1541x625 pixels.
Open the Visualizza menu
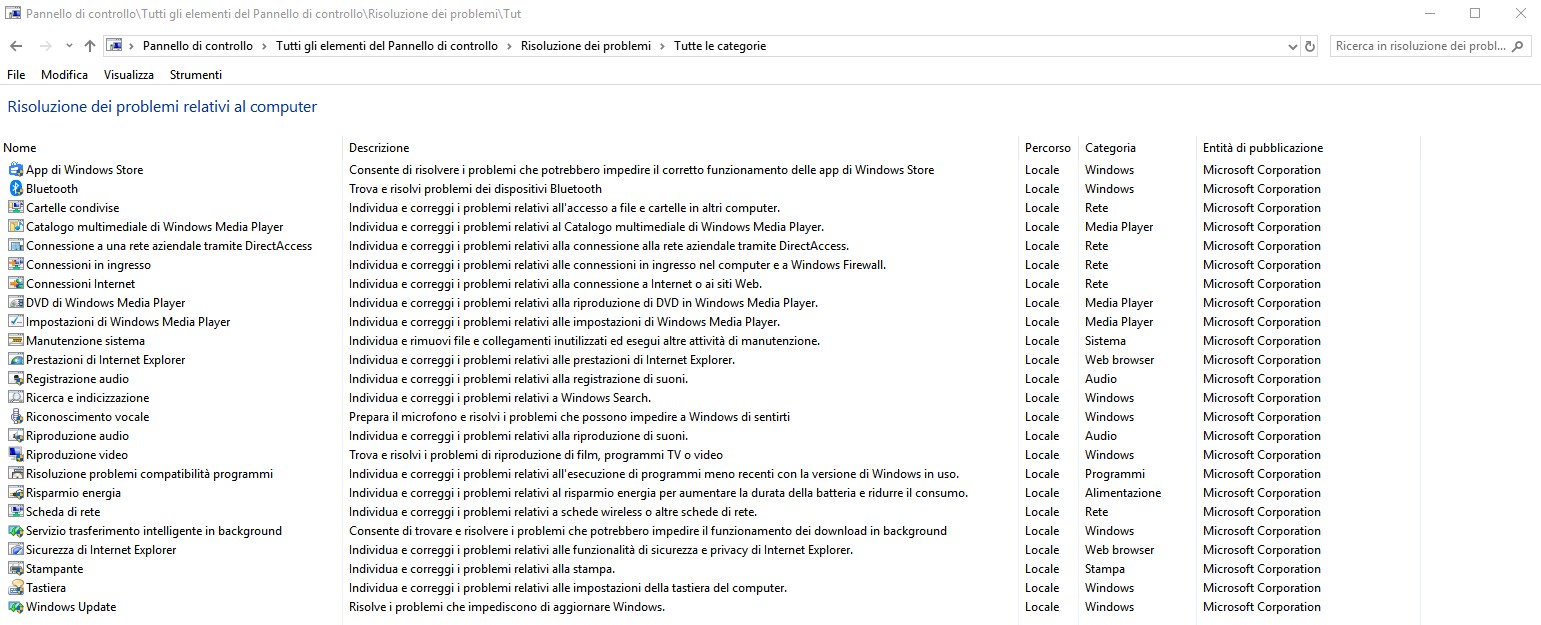[129, 75]
